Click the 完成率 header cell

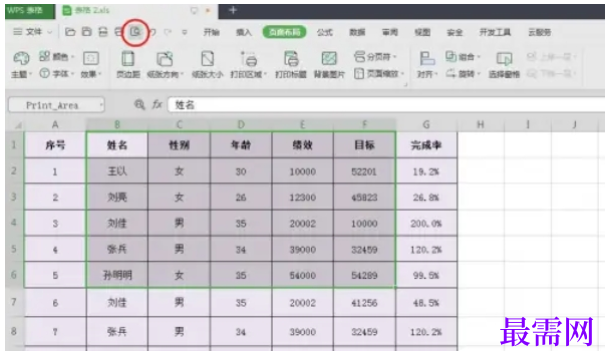click(426, 145)
